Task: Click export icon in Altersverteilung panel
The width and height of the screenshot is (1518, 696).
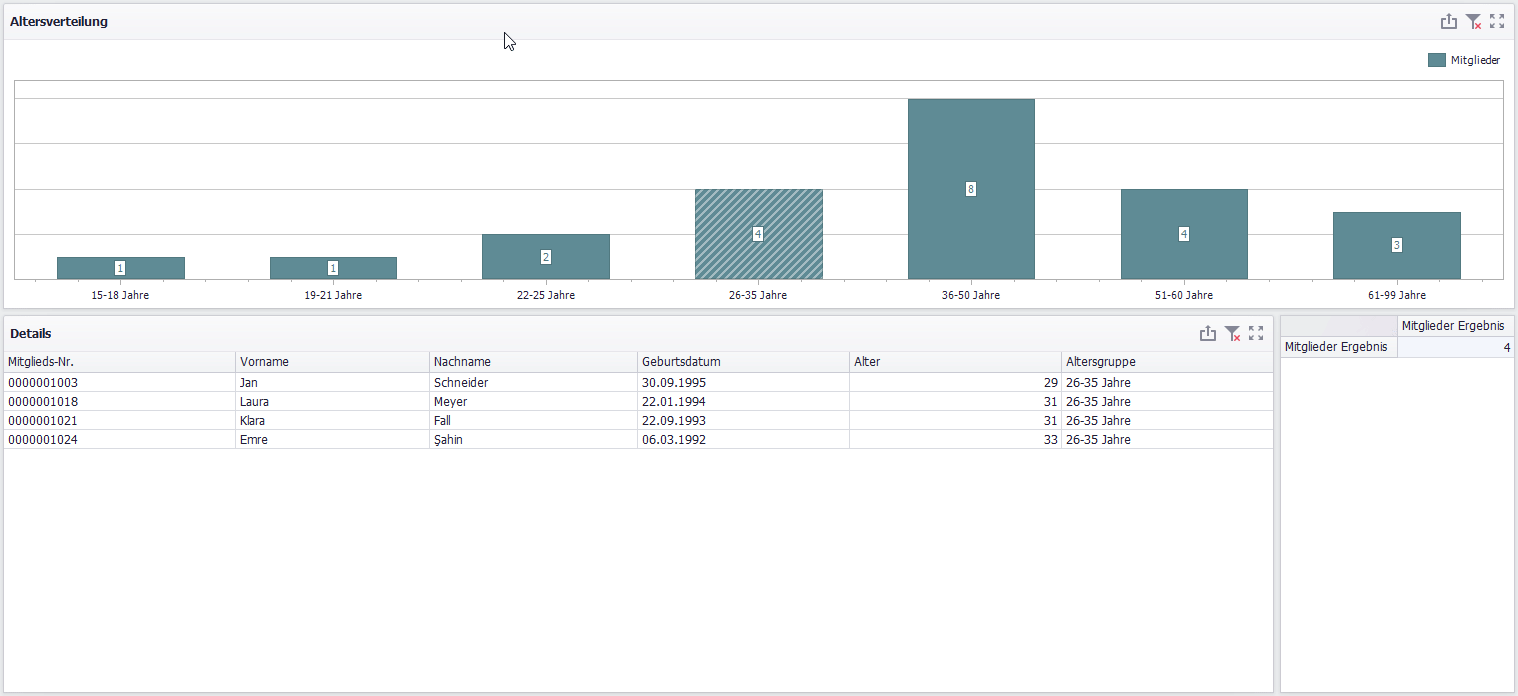Action: point(1448,21)
